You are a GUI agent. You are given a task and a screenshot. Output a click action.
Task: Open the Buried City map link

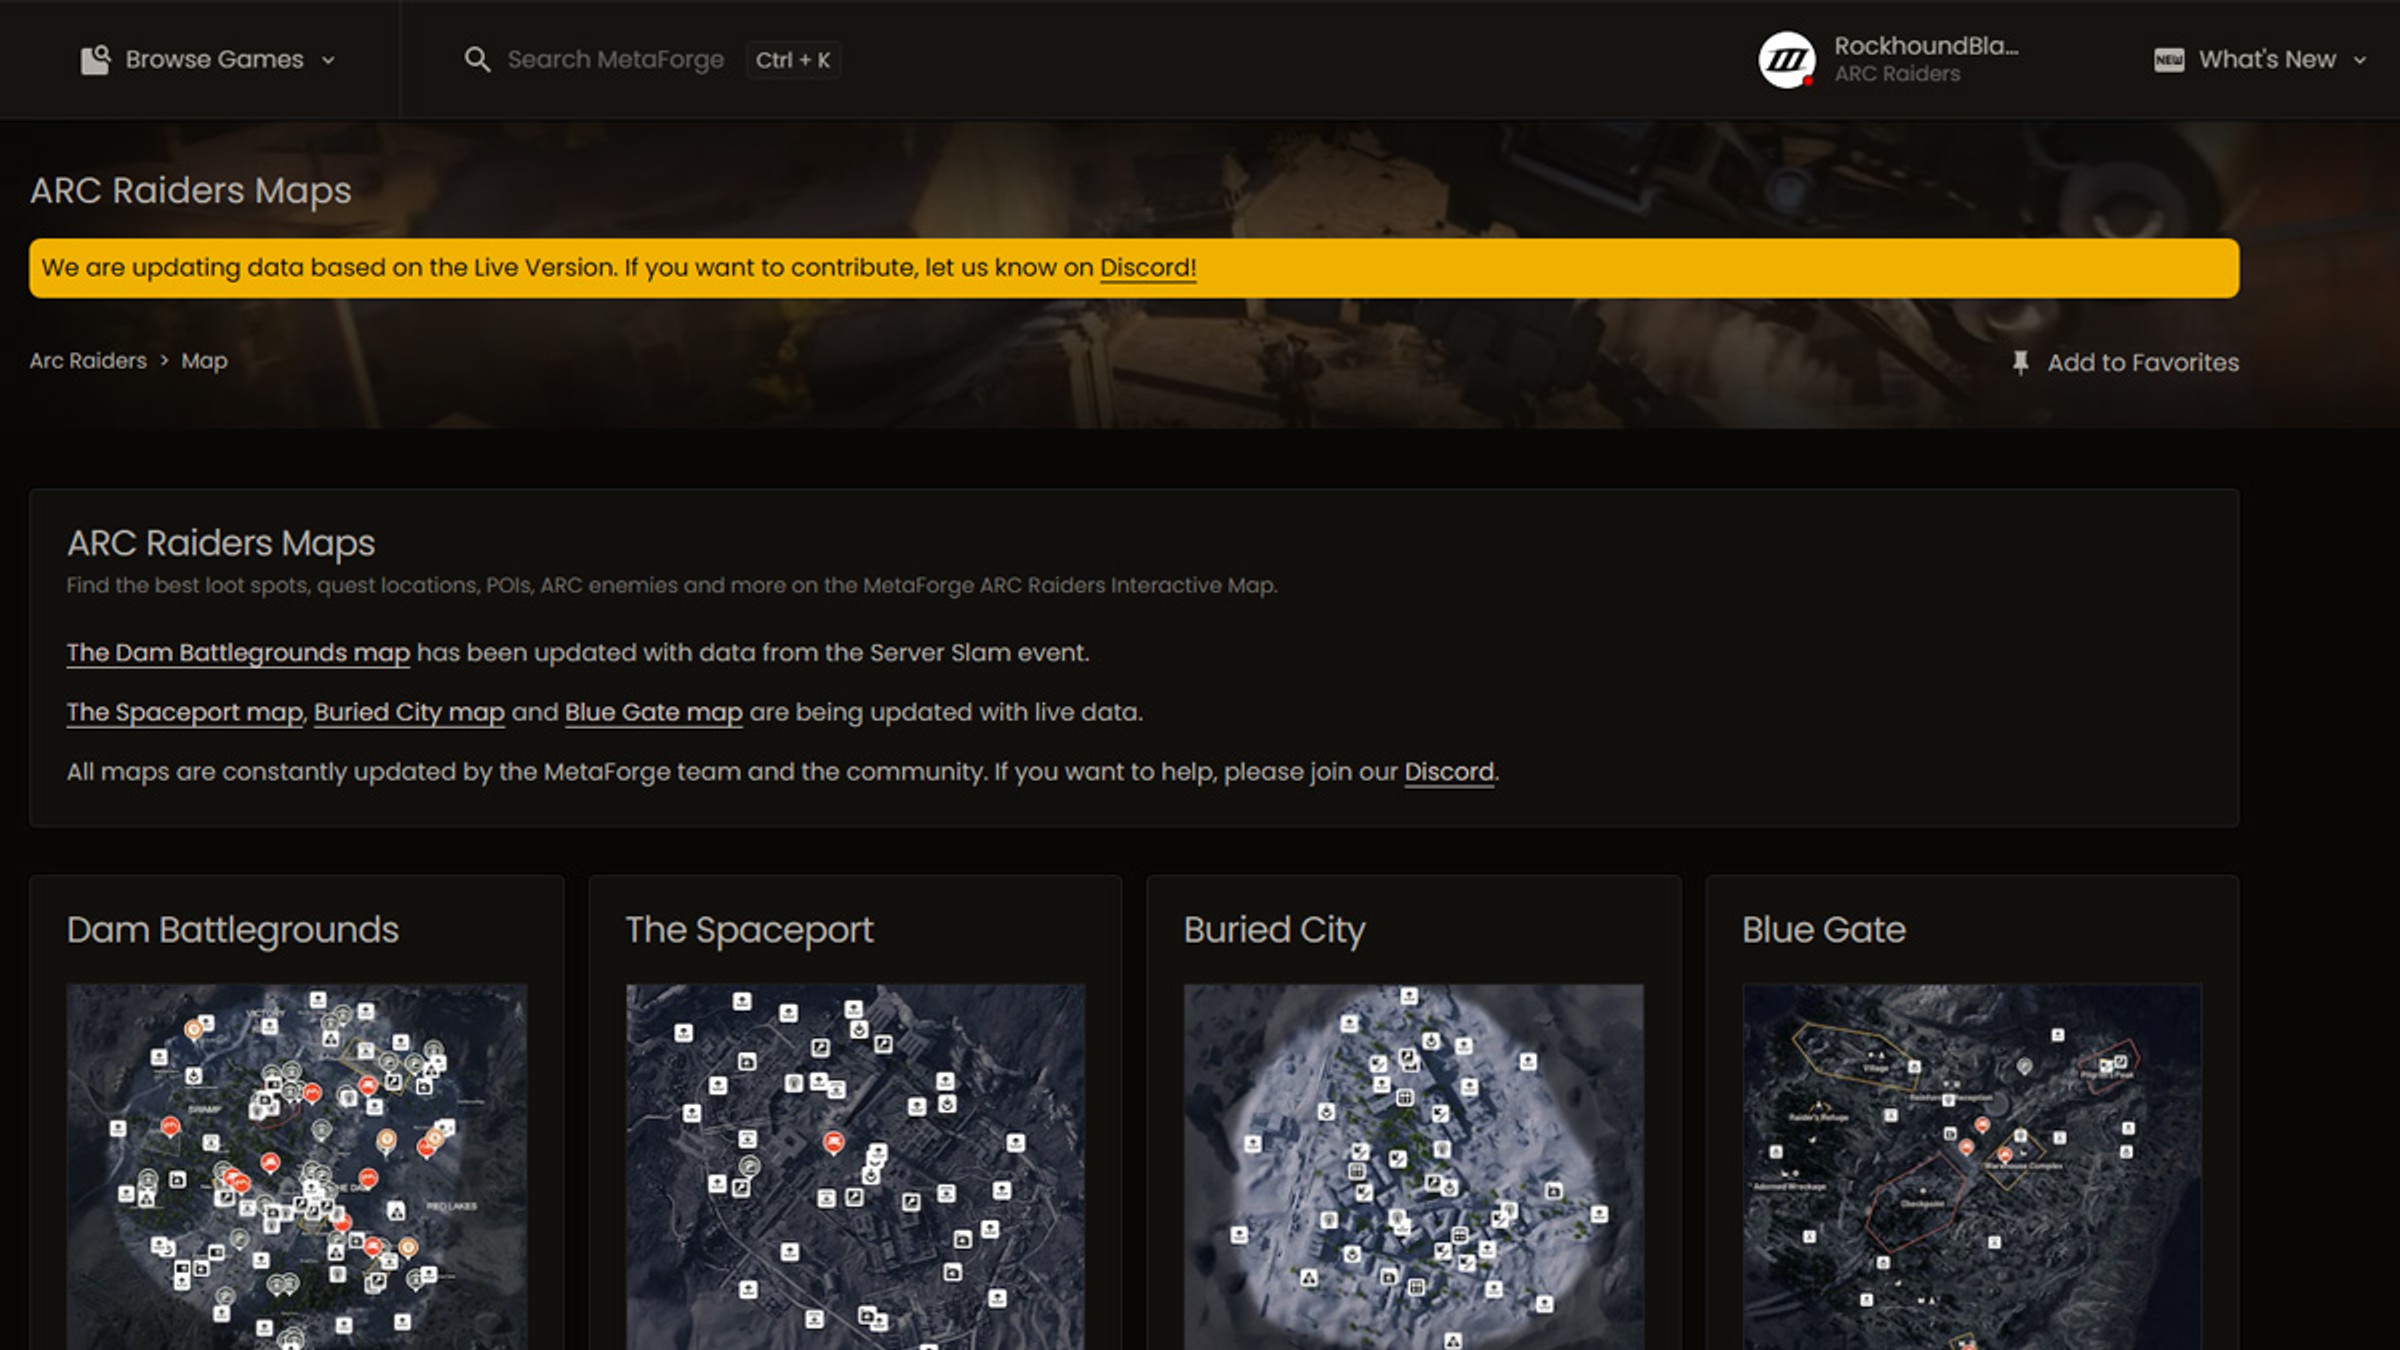pos(409,713)
